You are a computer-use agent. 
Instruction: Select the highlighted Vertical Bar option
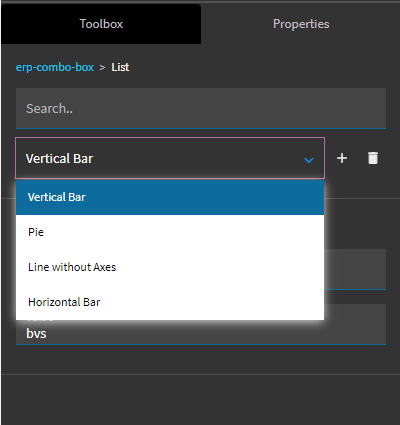170,197
